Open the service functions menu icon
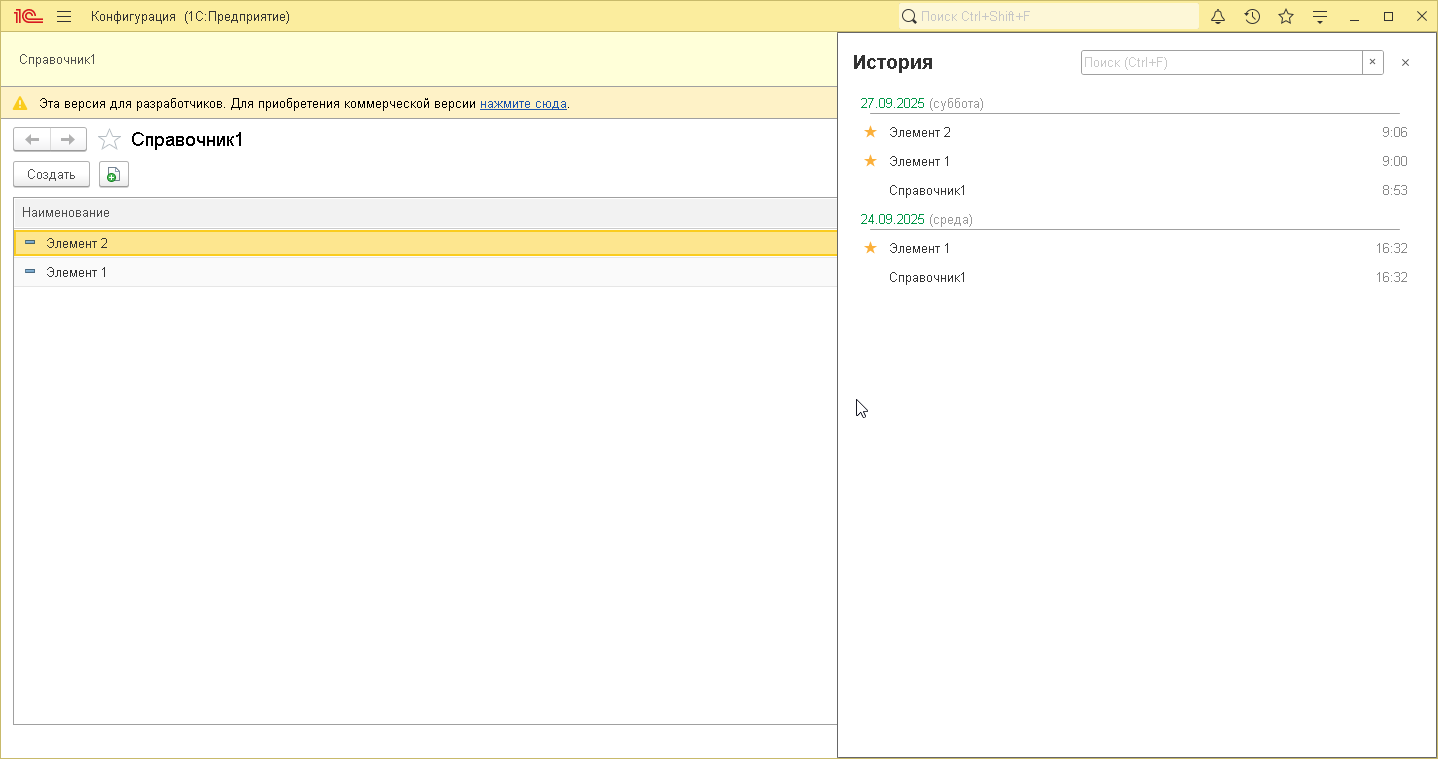The width and height of the screenshot is (1438, 759). point(1320,17)
